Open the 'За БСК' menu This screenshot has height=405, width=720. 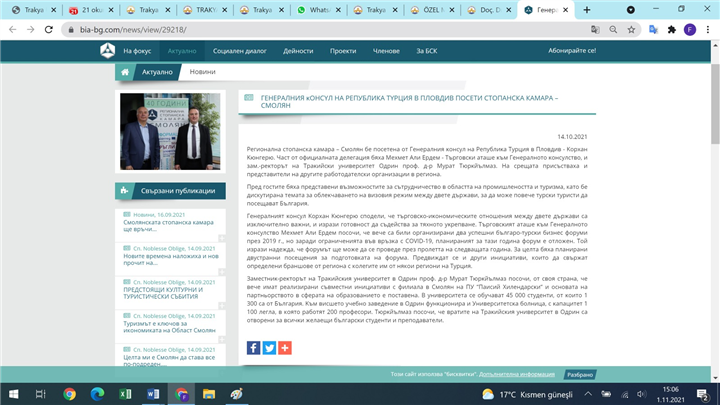pos(427,51)
